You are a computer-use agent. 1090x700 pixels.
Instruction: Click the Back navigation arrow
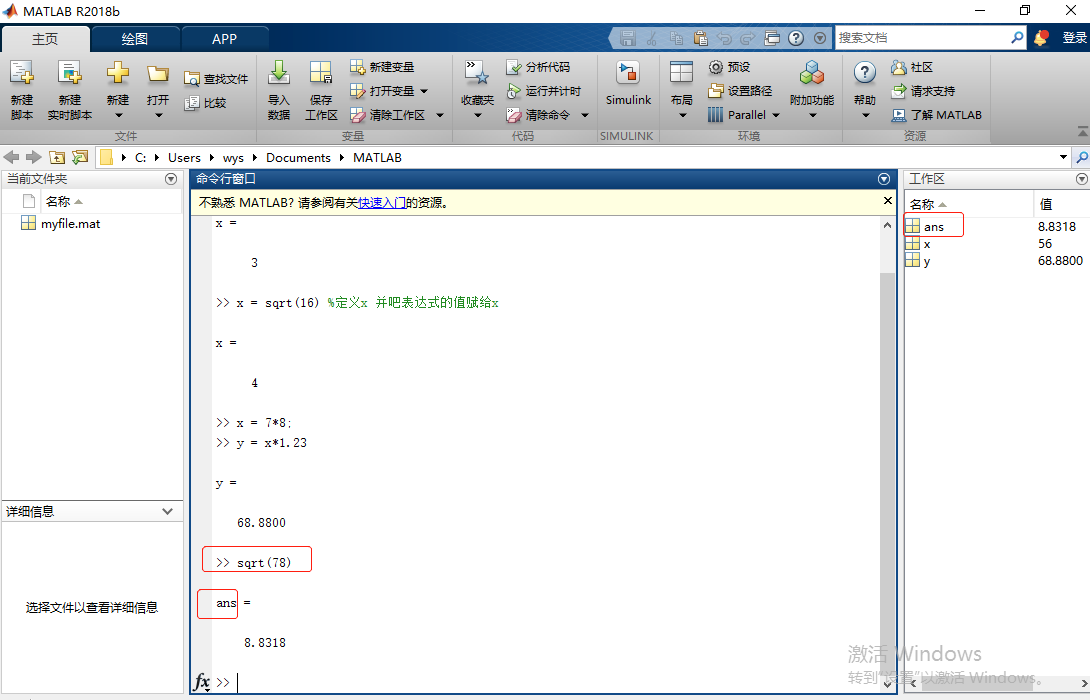(x=12, y=157)
